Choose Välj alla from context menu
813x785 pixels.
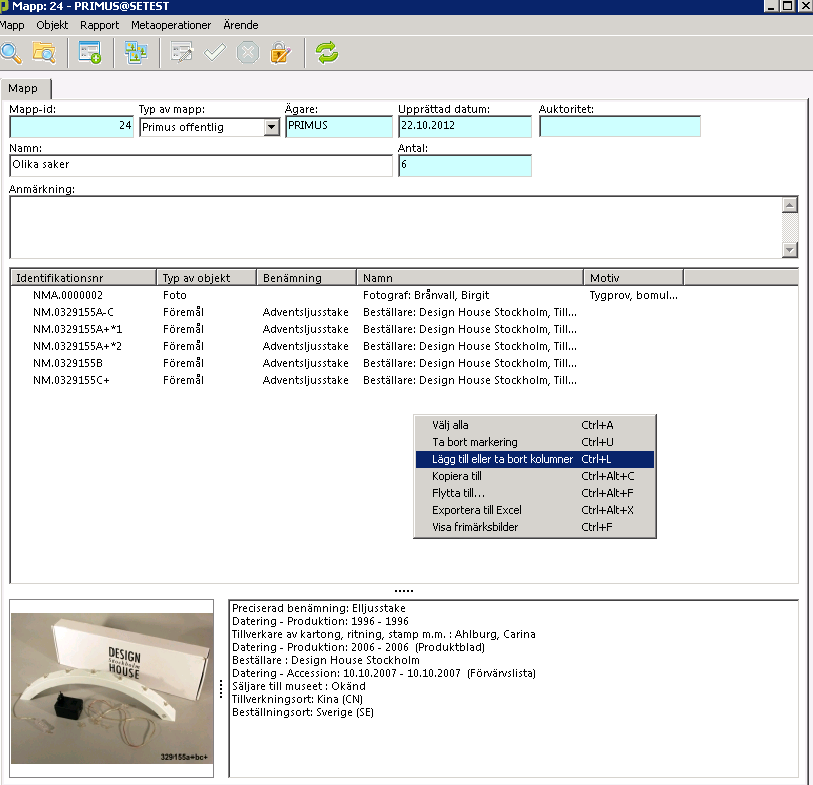point(535,425)
